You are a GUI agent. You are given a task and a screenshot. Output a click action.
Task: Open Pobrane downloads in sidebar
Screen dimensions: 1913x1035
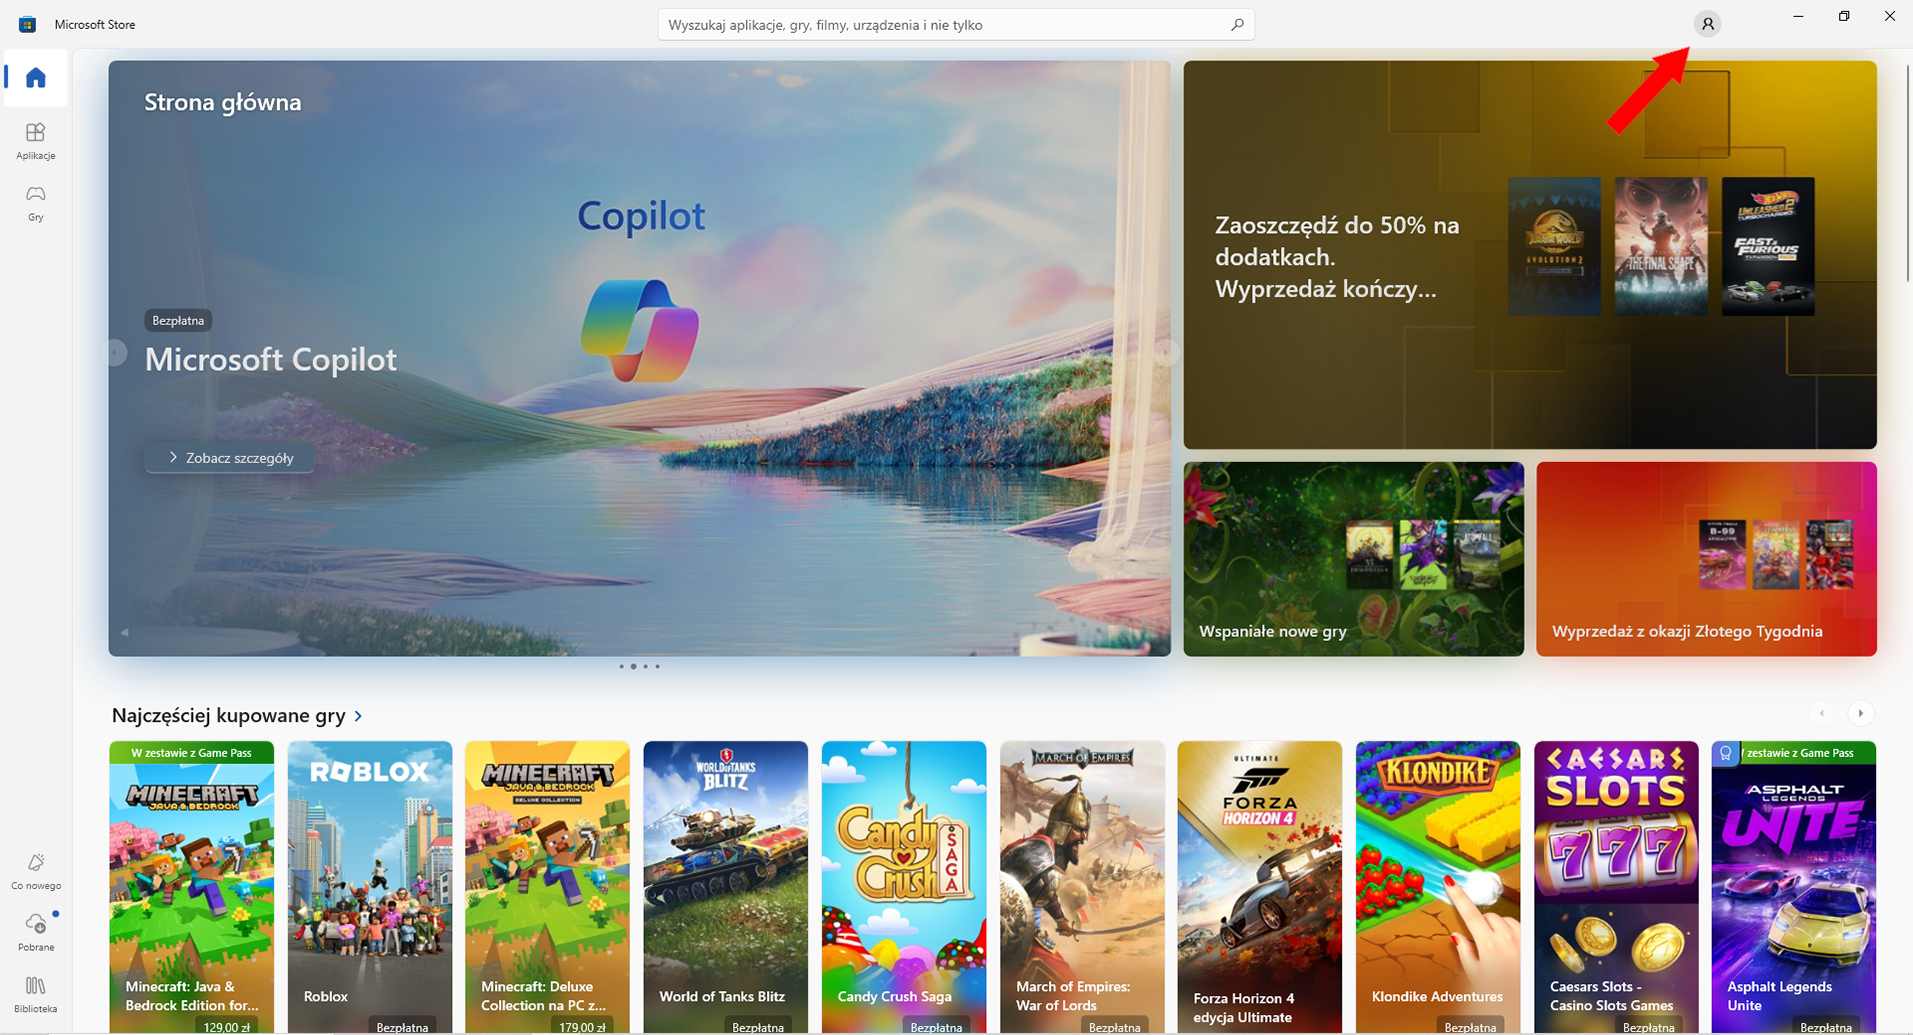[36, 932]
